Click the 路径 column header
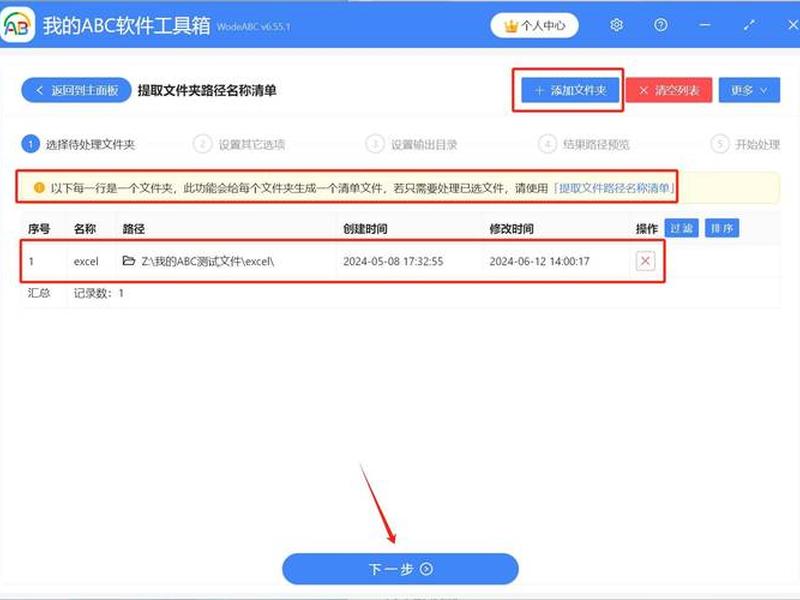 134,229
